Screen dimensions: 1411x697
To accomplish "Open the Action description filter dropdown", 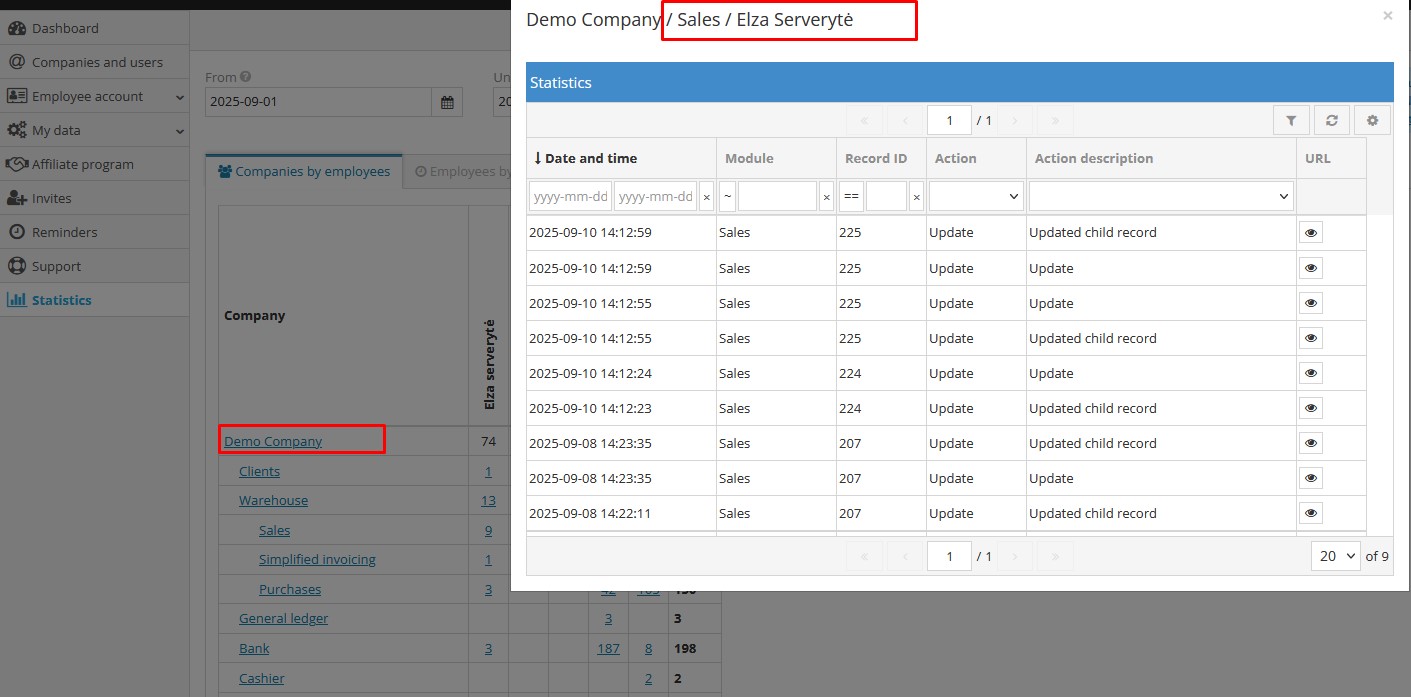I will pyautogui.click(x=1160, y=195).
